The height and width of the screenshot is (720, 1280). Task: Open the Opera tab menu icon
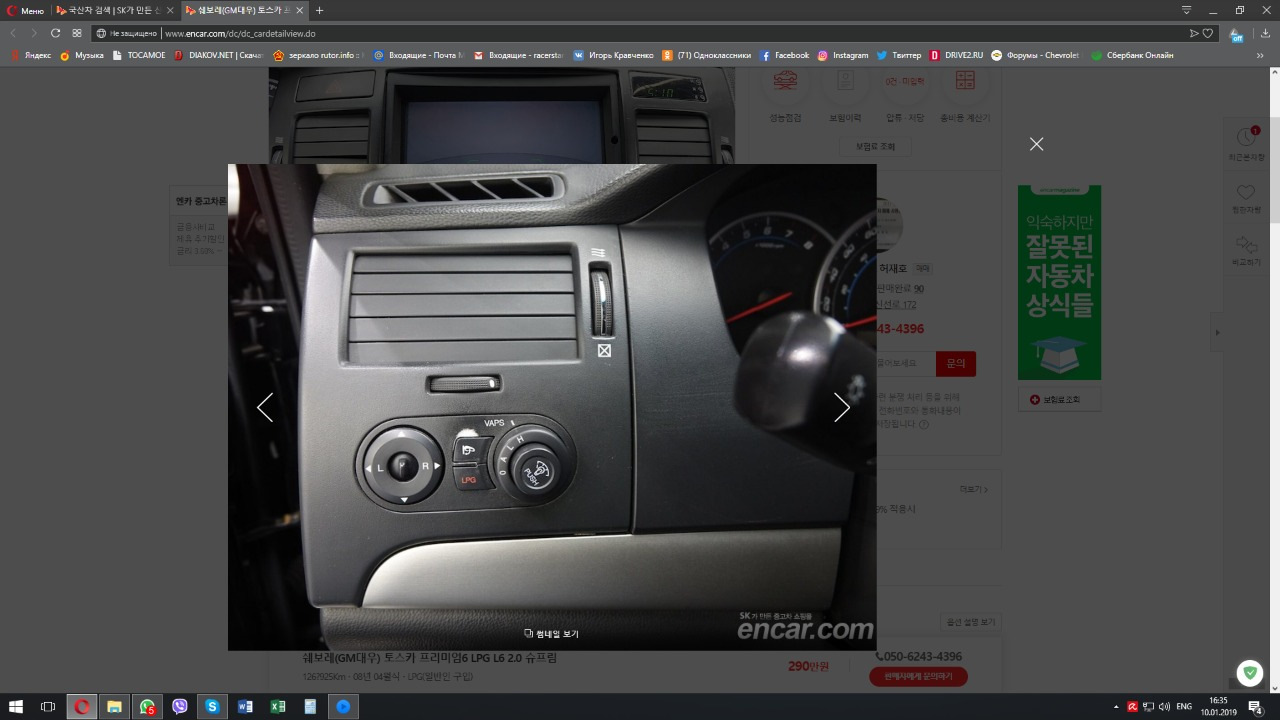pos(1186,10)
